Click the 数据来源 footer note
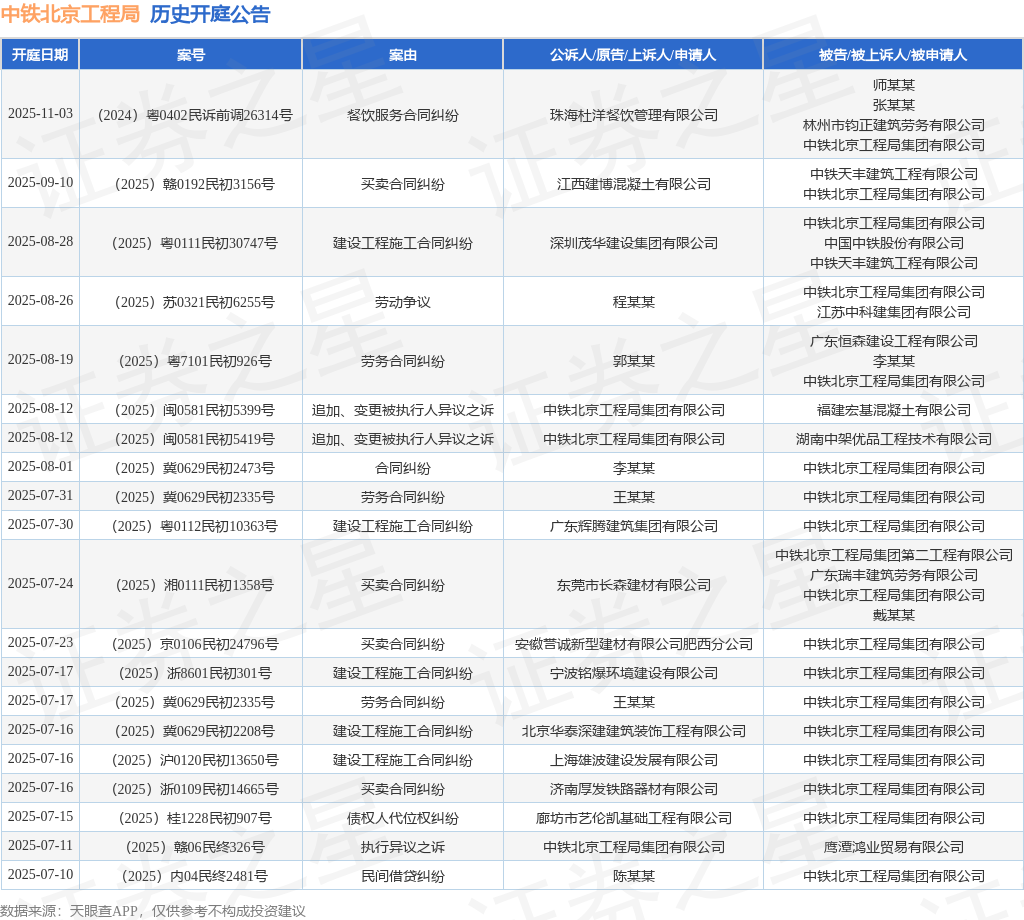This screenshot has width=1024, height=920. coord(153,911)
